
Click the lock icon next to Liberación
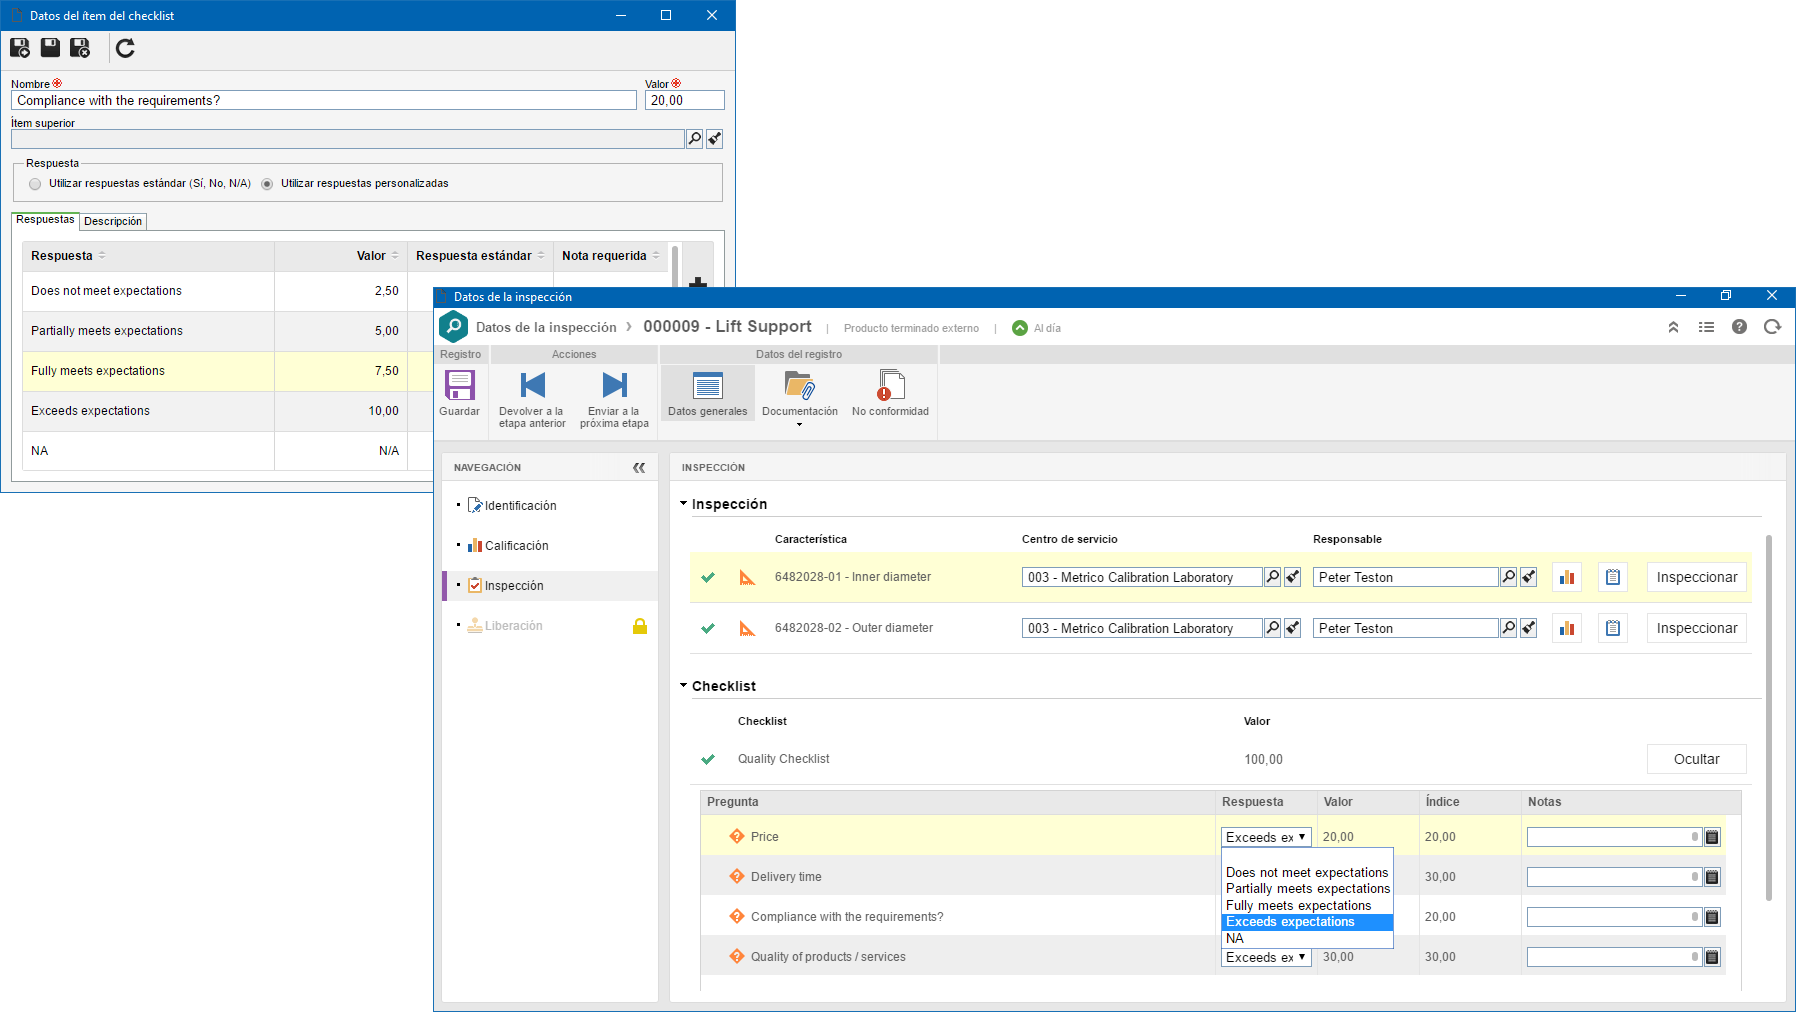pyautogui.click(x=640, y=626)
